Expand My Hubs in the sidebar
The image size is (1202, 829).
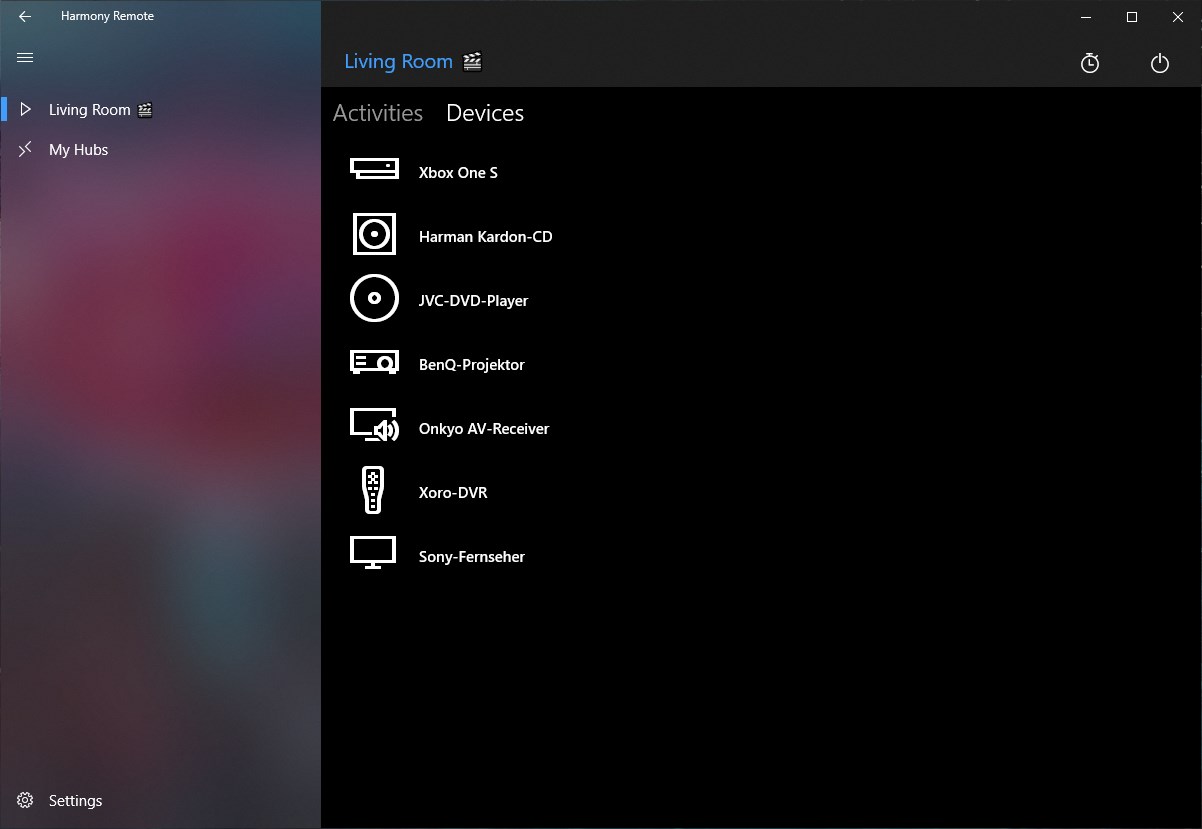(x=80, y=149)
